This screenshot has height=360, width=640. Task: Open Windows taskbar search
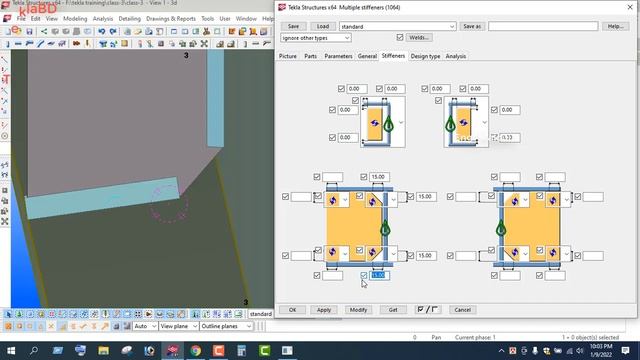tap(34, 351)
